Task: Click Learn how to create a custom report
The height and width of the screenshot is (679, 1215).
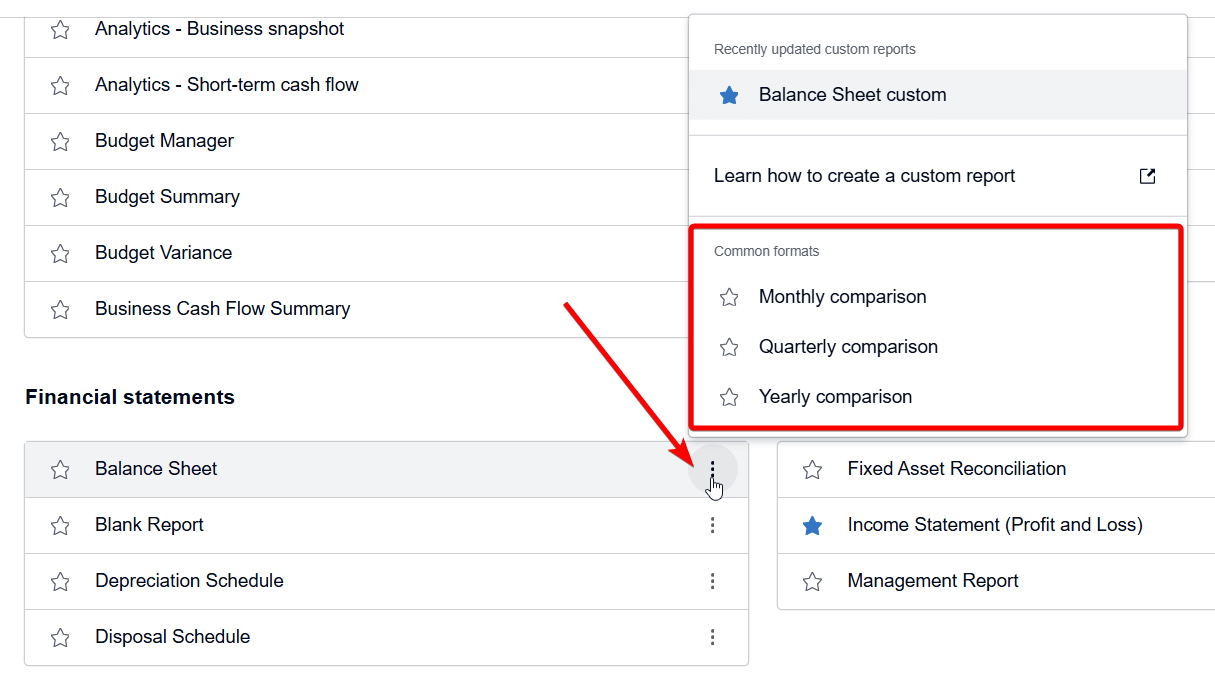Action: (865, 175)
